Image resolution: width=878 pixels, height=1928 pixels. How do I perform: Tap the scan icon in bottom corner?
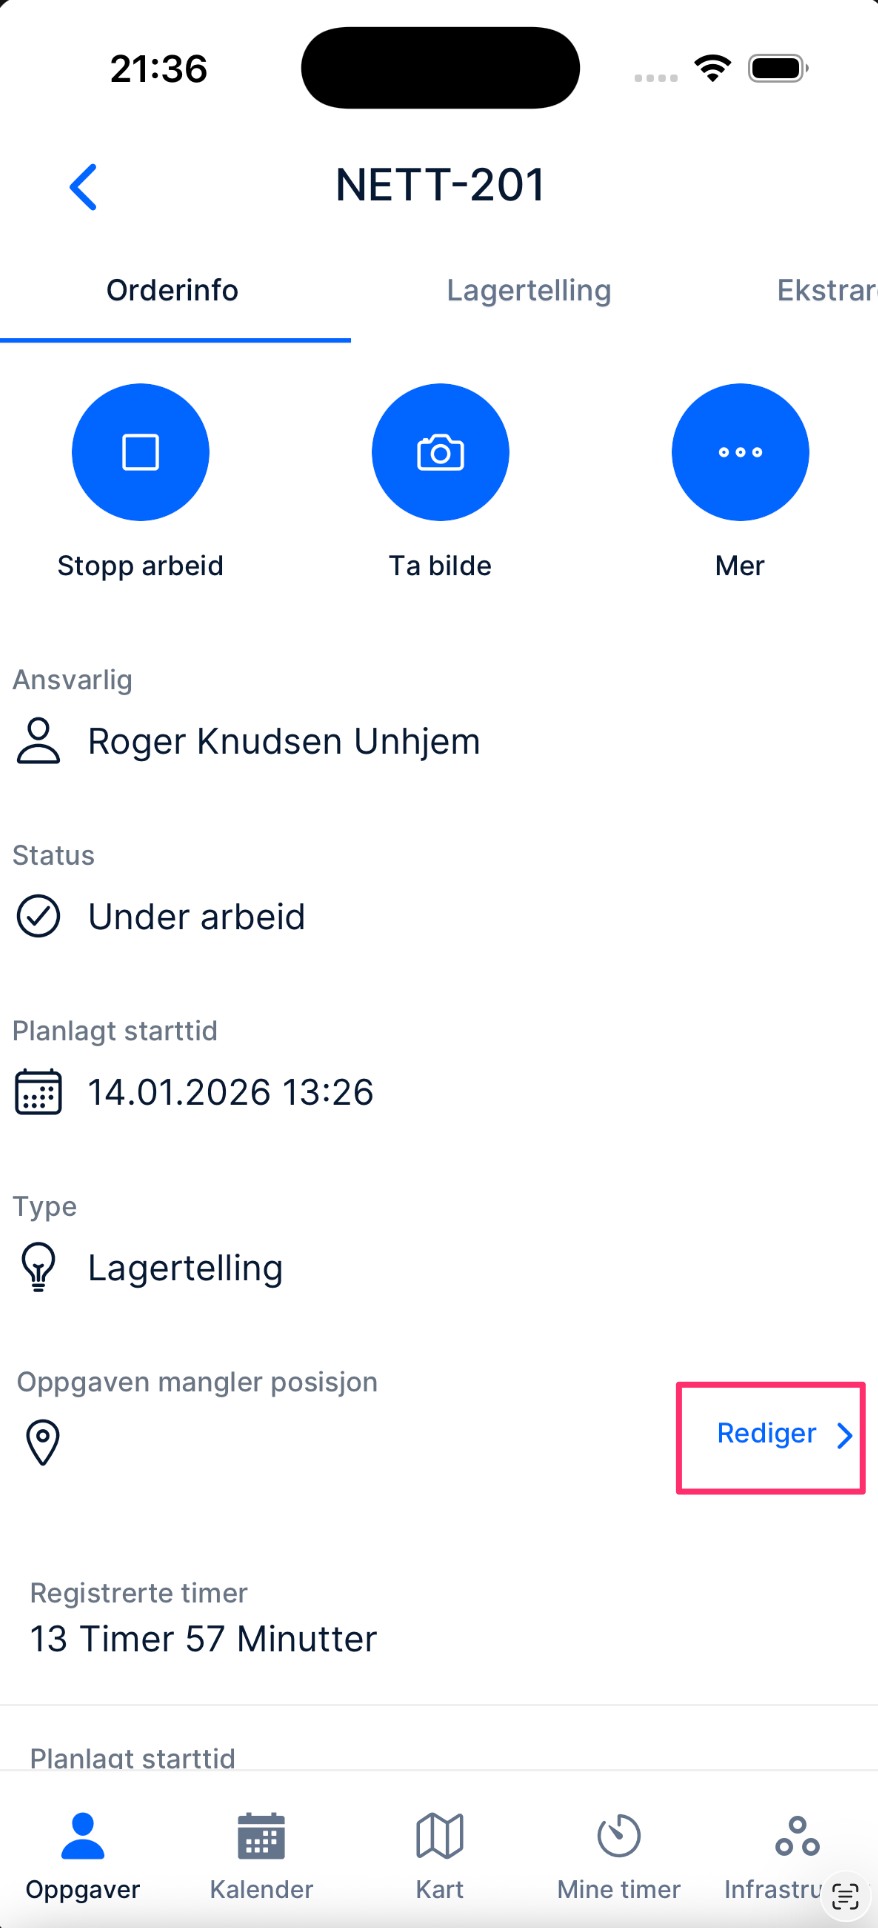[x=846, y=1895]
